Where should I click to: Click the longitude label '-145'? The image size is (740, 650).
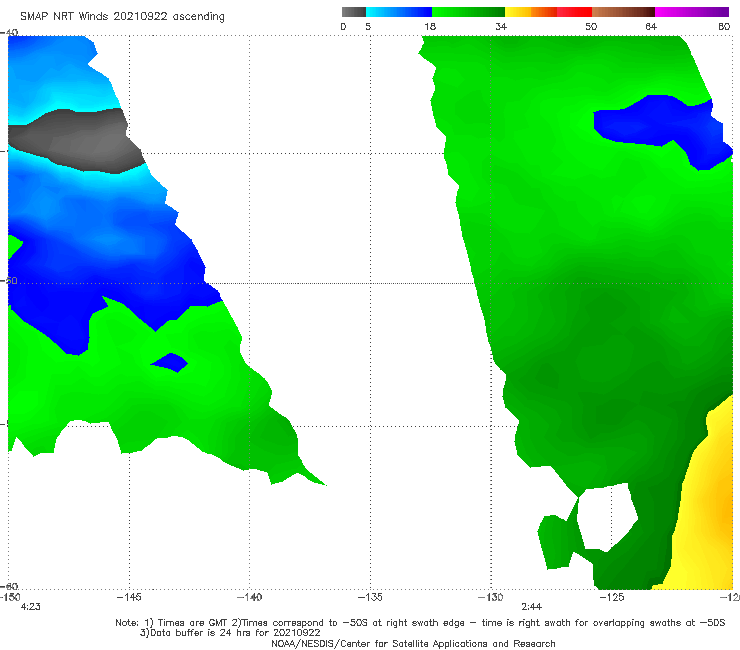129,597
